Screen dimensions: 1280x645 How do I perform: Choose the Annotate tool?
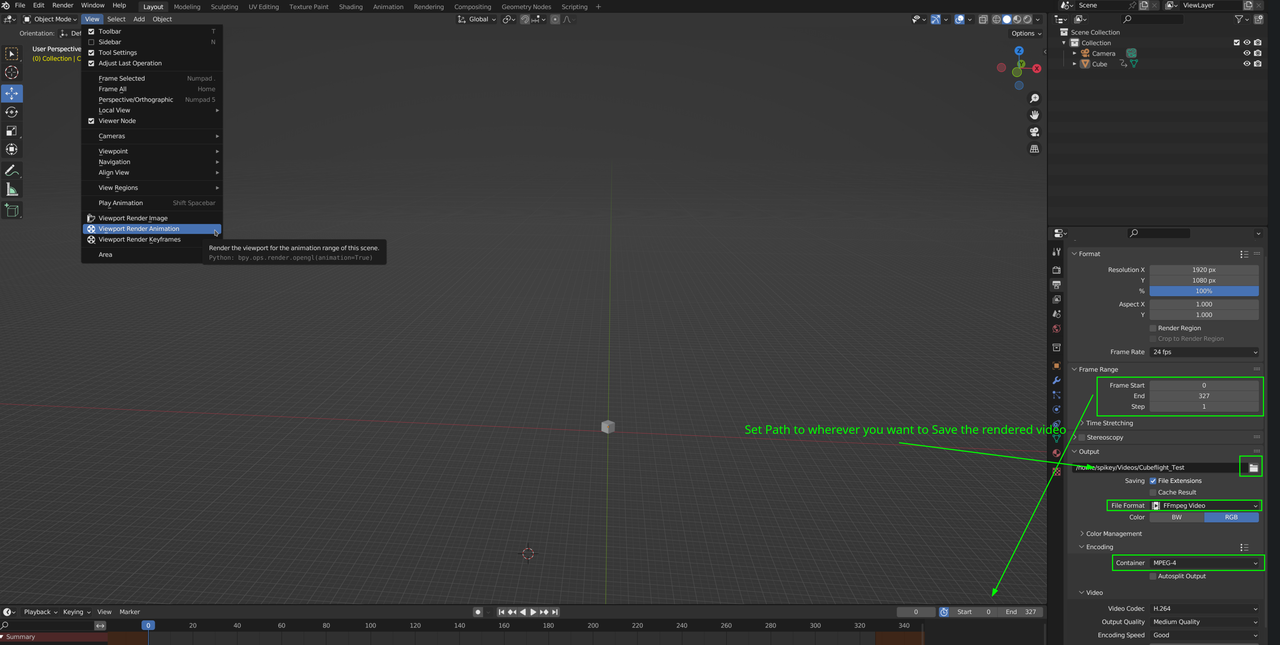coord(12,171)
